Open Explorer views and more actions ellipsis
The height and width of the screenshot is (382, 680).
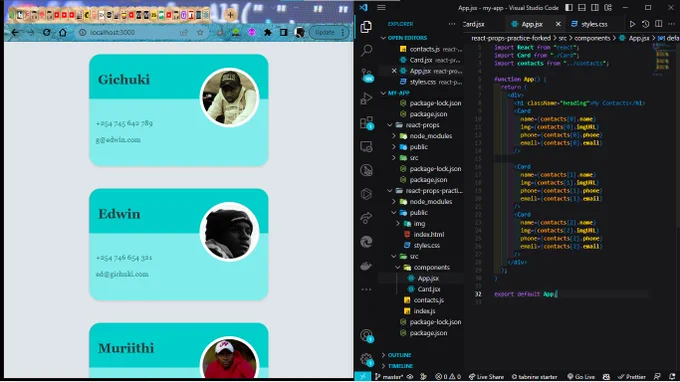click(452, 24)
